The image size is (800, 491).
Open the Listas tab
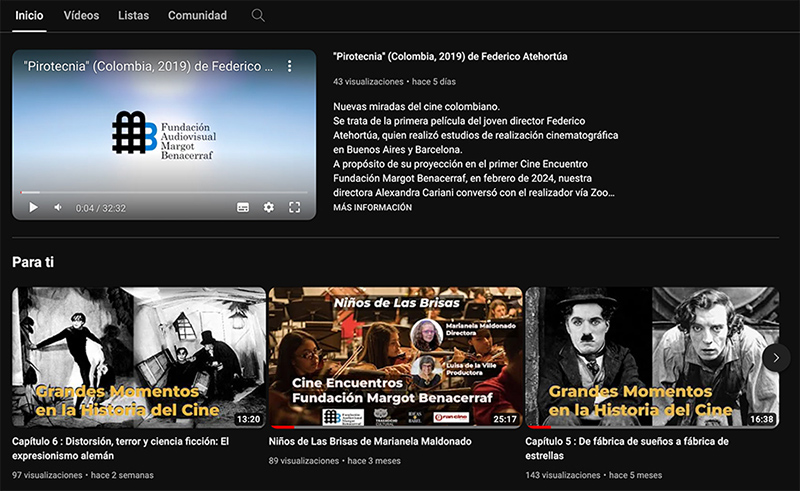[x=134, y=16]
